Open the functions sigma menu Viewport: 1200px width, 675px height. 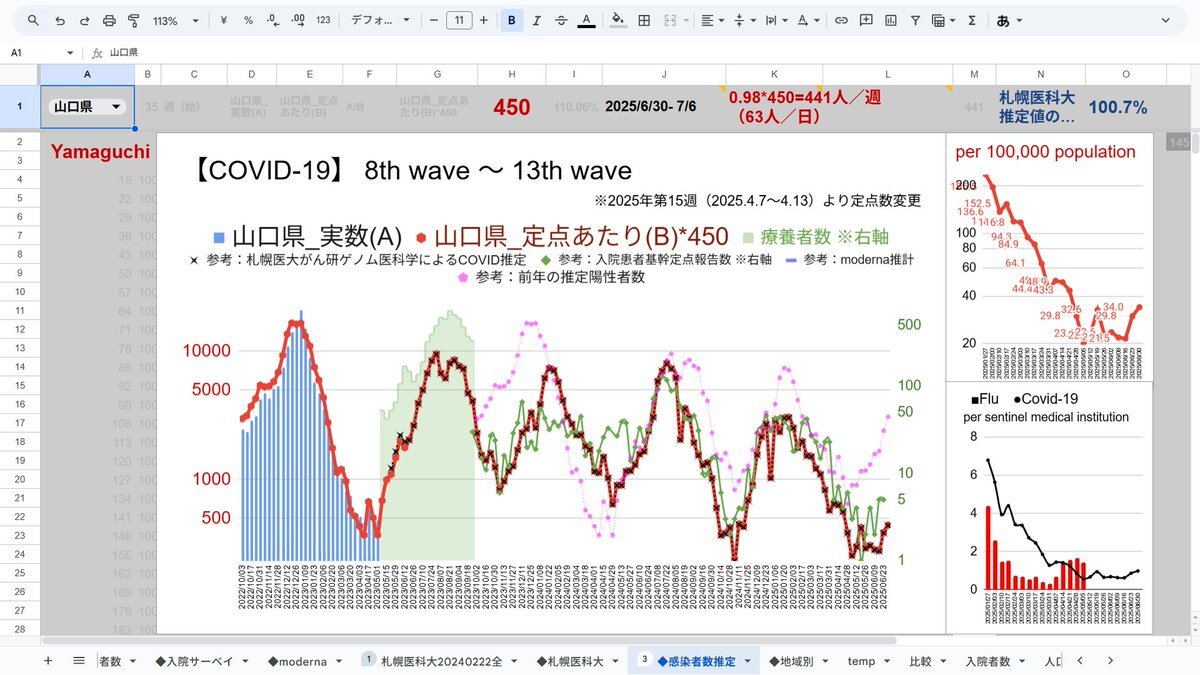tap(972, 20)
